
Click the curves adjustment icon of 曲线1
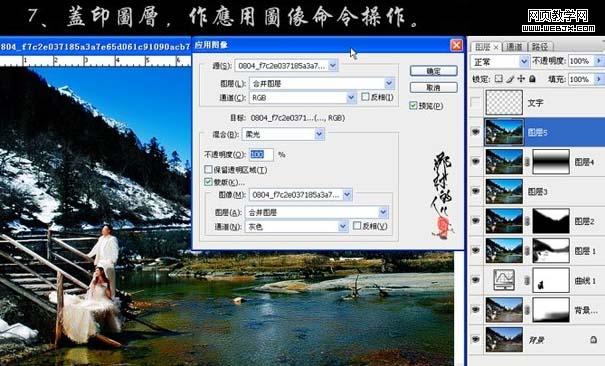[x=504, y=280]
